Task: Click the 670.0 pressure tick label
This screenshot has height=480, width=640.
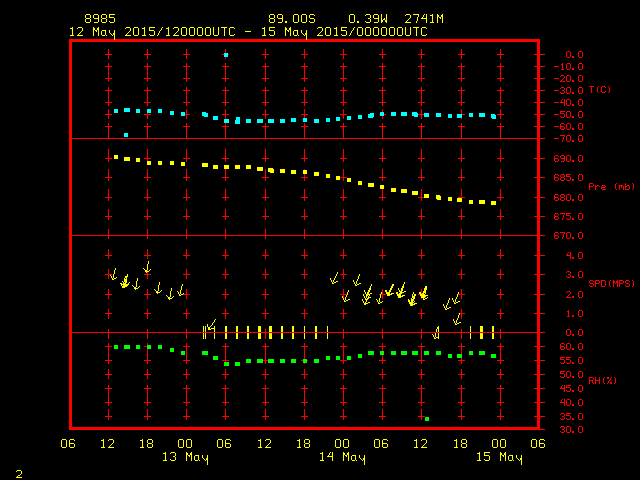Action: (x=569, y=236)
